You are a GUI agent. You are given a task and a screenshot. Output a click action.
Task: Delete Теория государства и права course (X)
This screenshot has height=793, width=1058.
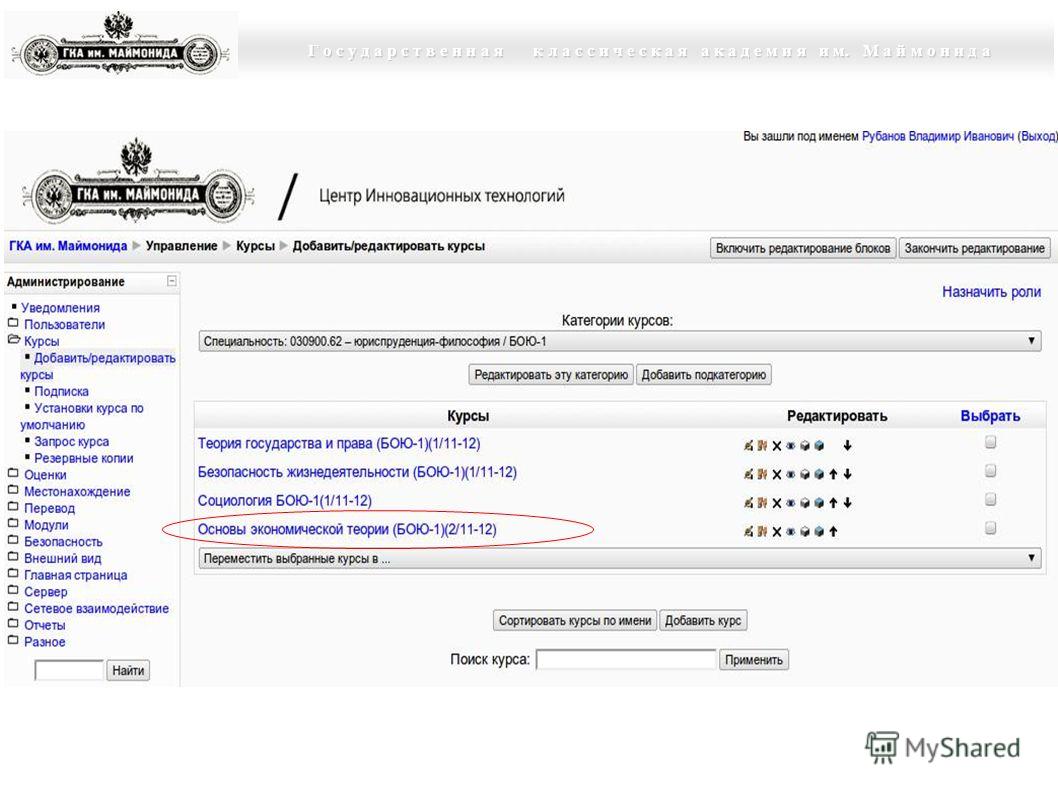point(777,445)
